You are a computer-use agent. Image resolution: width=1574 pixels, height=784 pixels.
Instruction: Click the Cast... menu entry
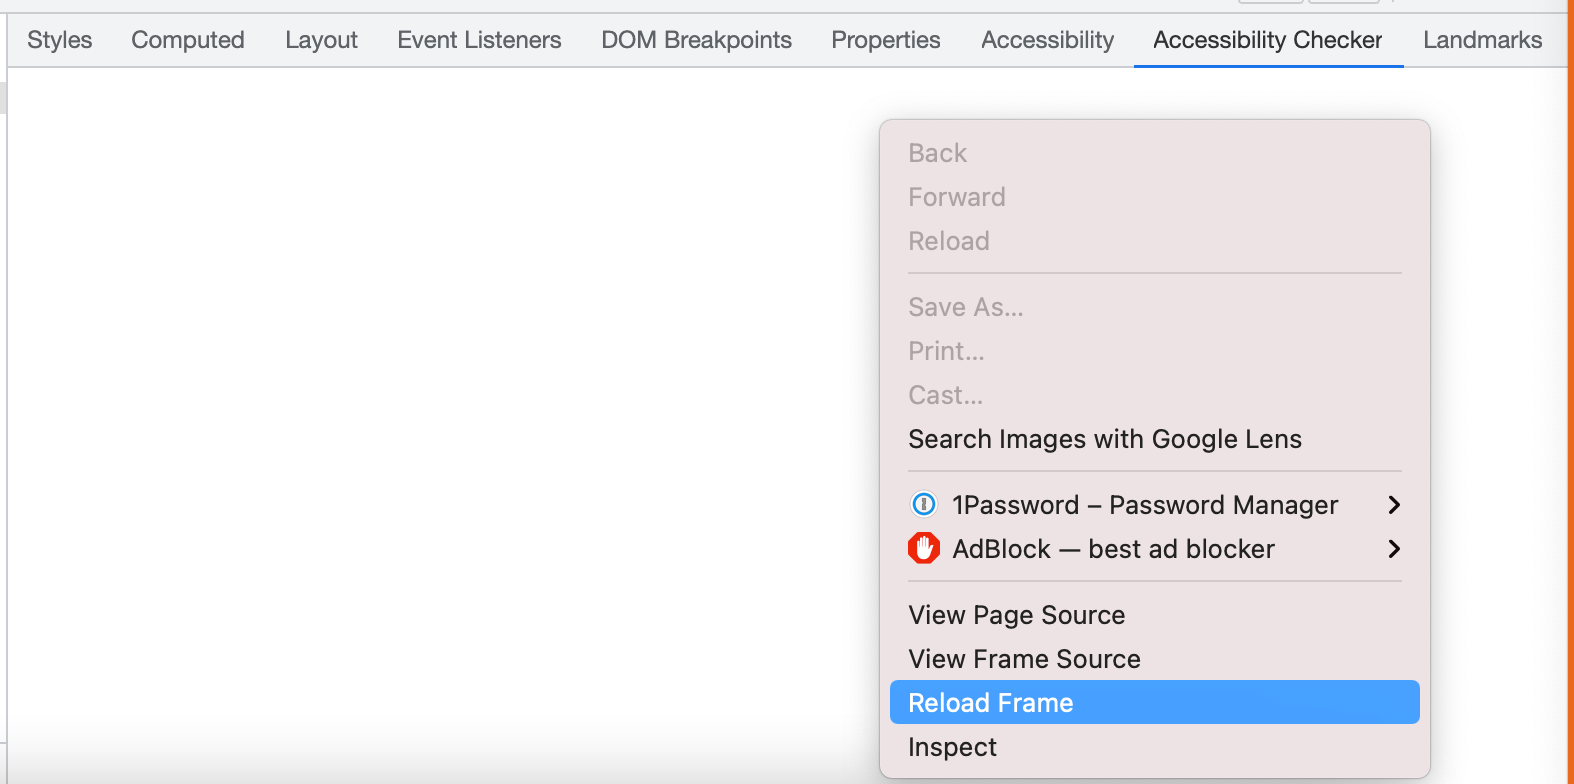coord(944,394)
